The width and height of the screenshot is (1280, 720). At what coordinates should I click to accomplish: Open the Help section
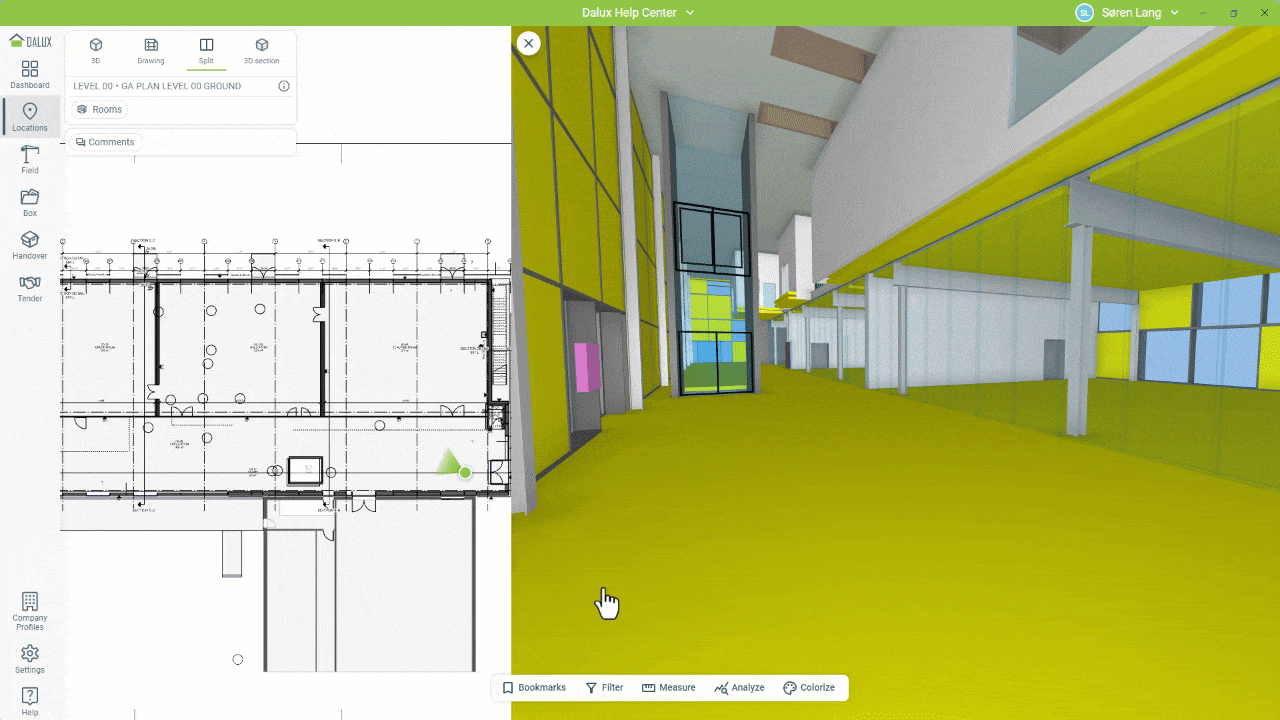click(30, 701)
